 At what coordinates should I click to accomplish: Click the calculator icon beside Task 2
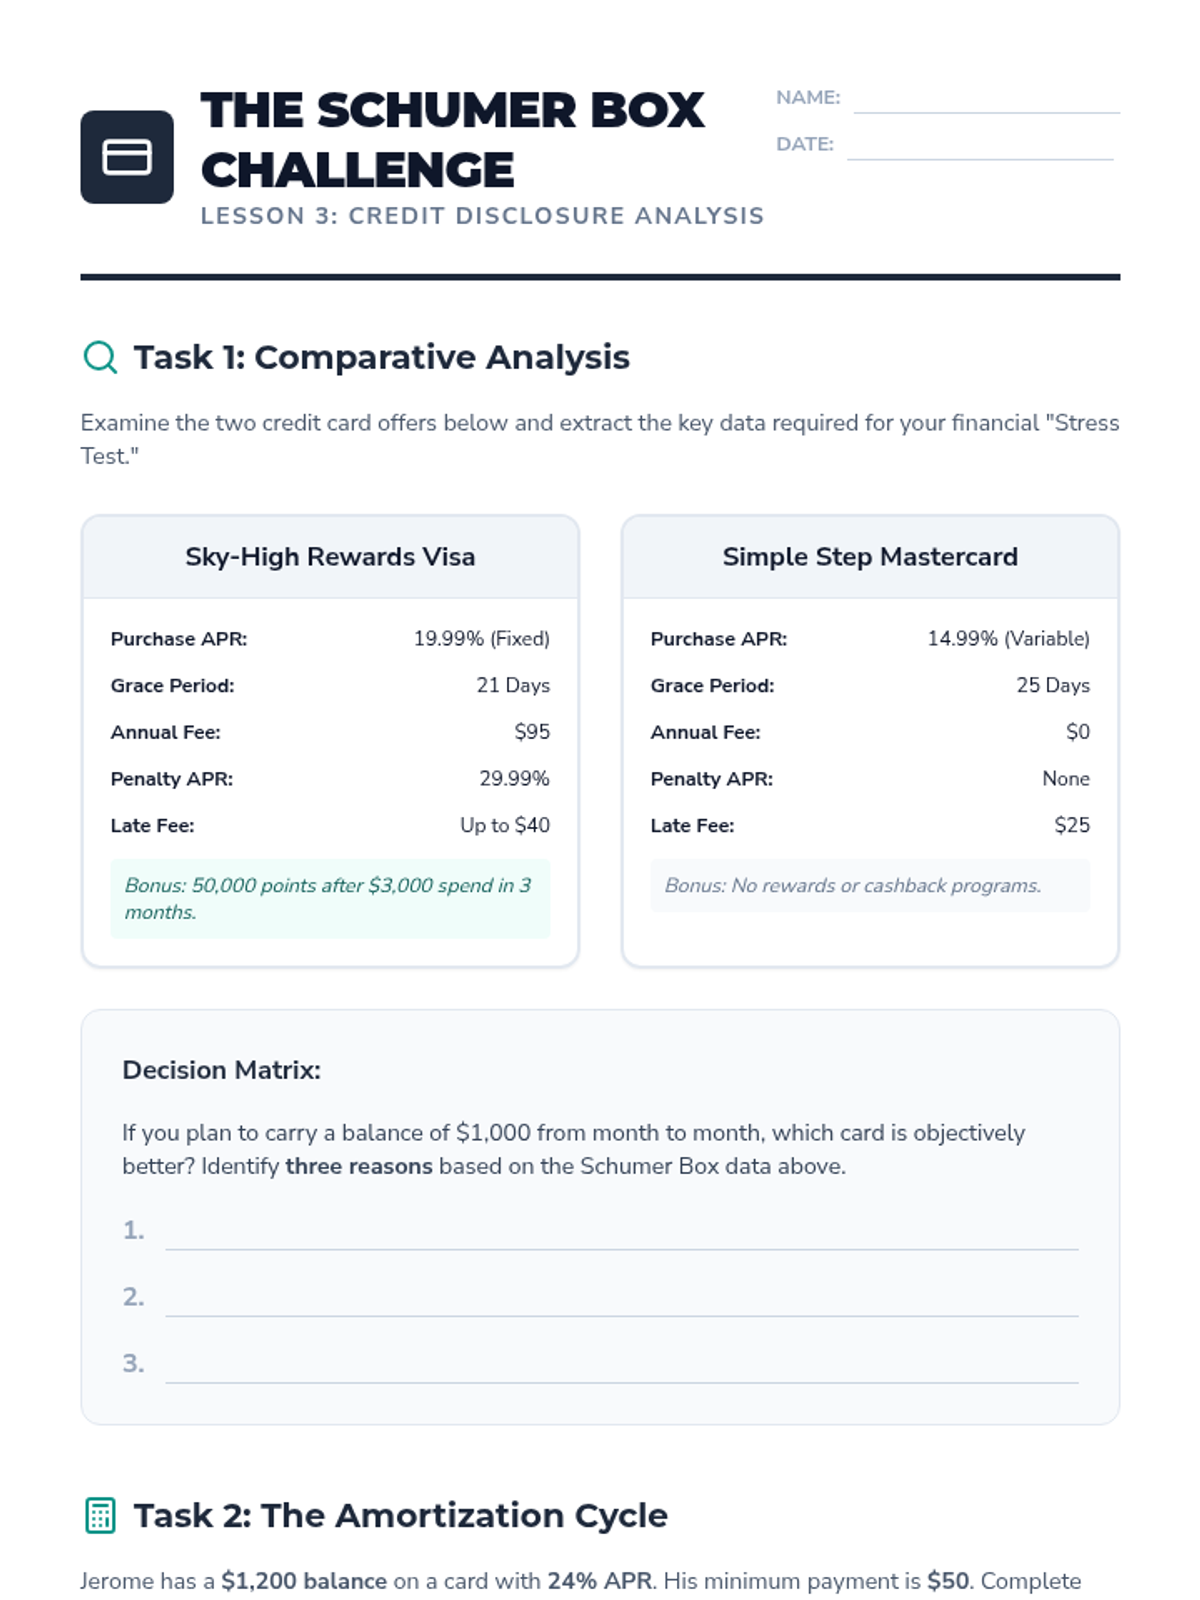(100, 1515)
